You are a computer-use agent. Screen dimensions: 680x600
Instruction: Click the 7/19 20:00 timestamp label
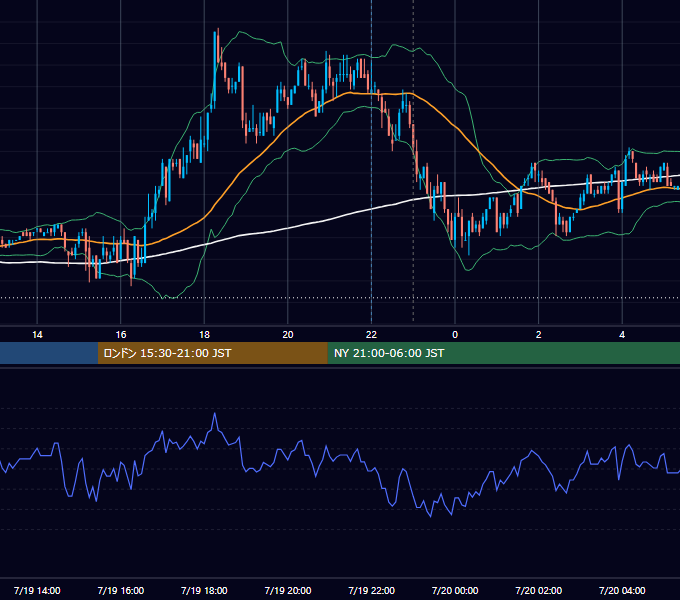288,590
